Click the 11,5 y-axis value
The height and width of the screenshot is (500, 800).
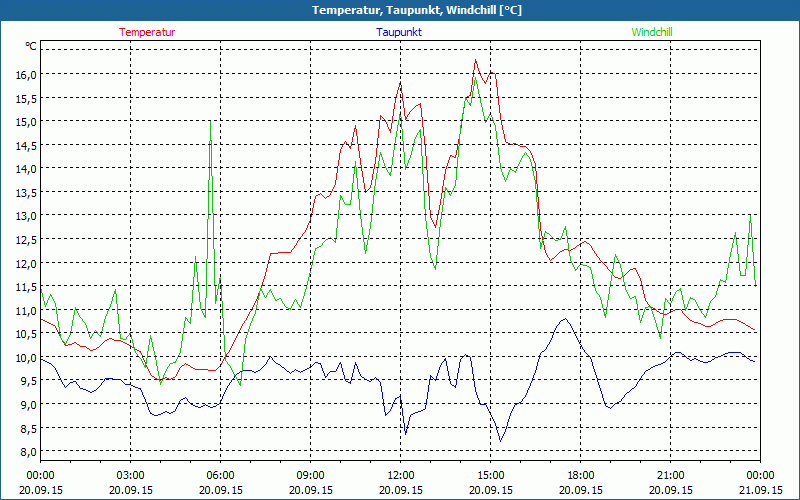point(27,287)
